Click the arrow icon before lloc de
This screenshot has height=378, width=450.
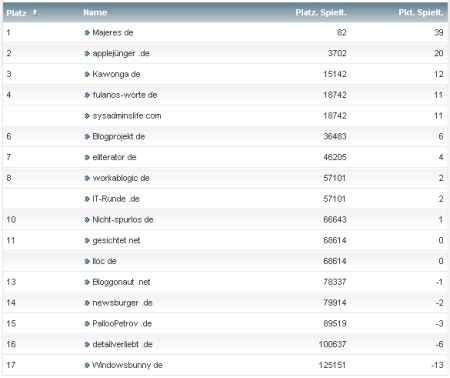[87, 261]
